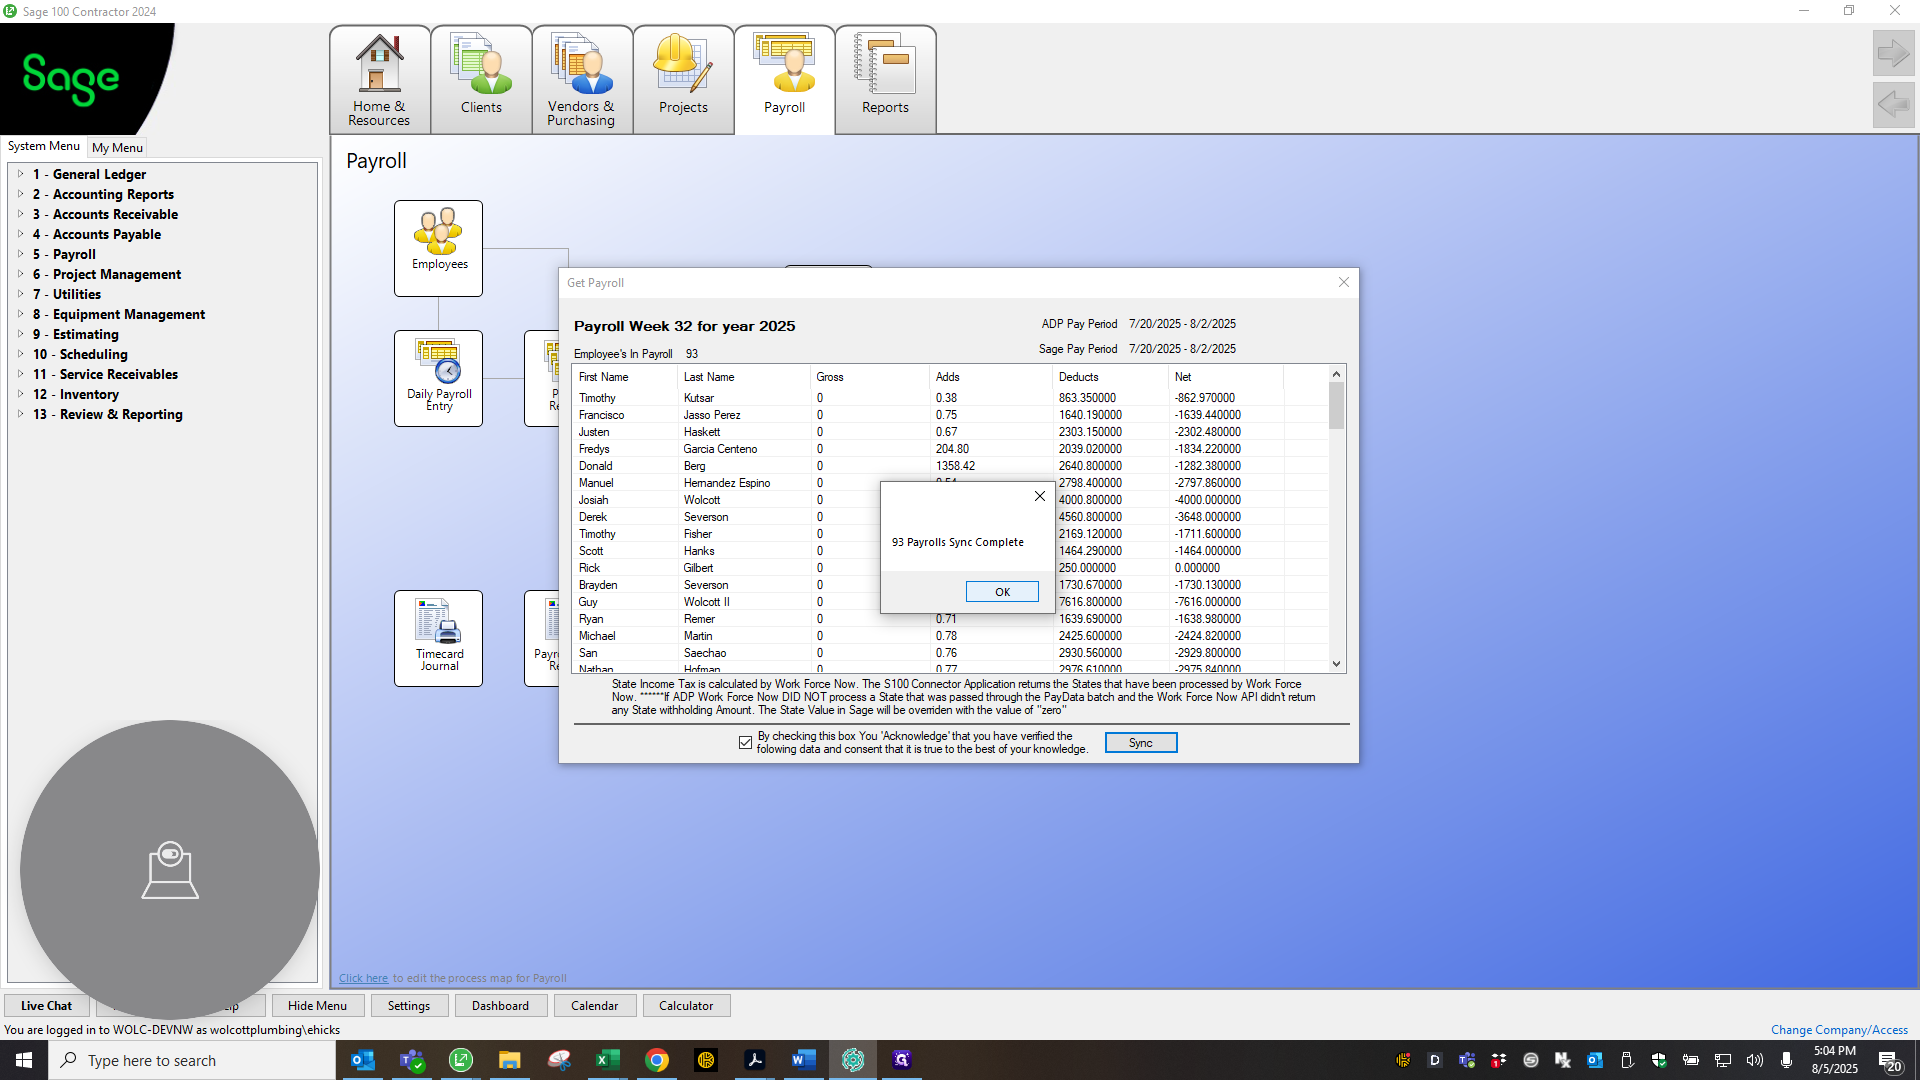
Task: Open the Vendors & Purchasing tab
Action: (582, 80)
